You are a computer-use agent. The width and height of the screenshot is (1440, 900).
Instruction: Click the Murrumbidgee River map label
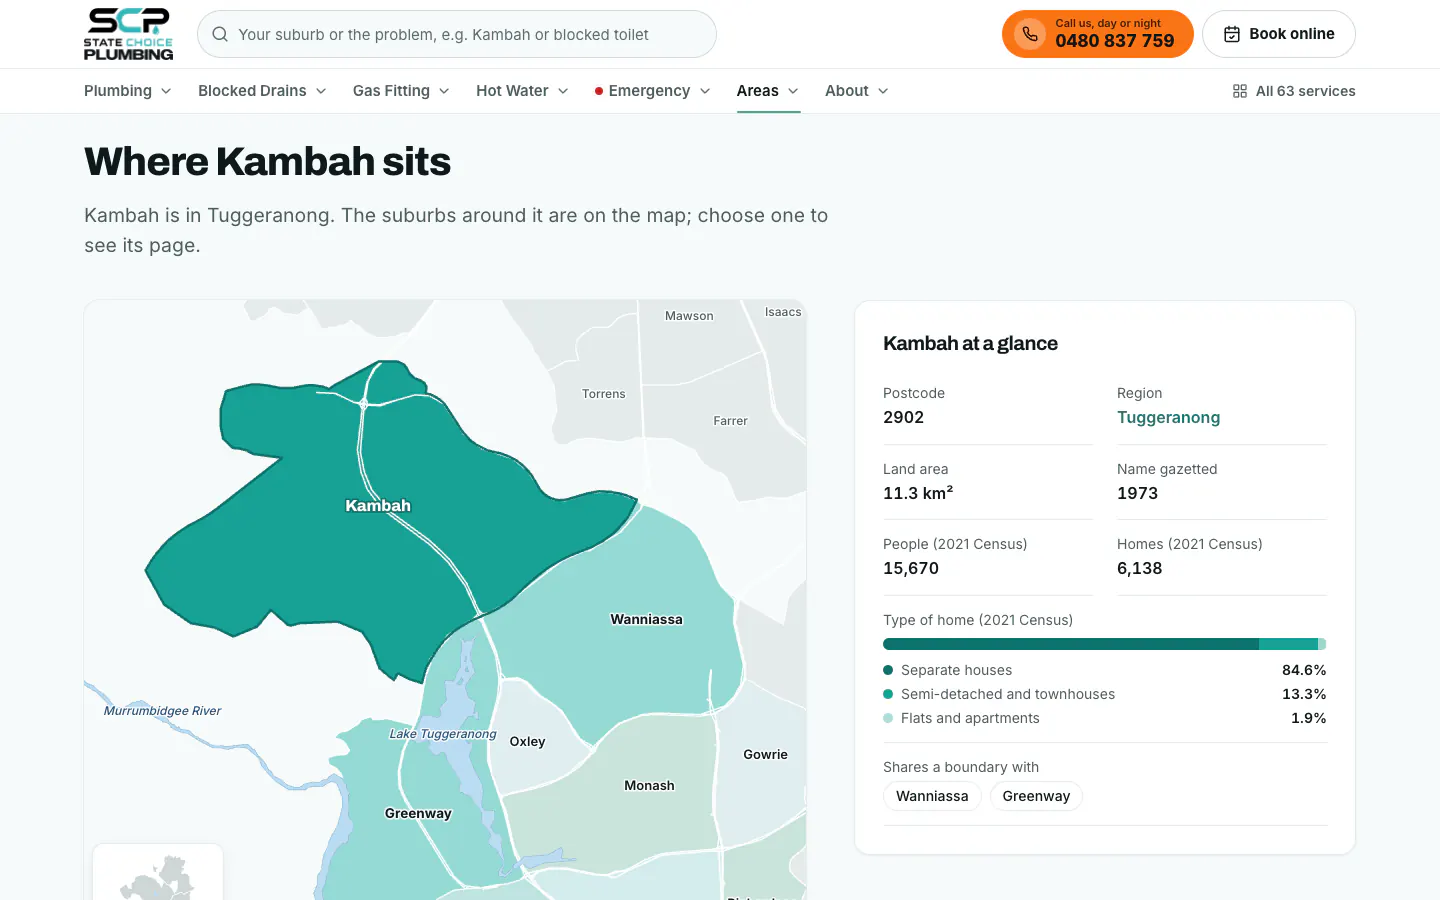click(x=162, y=710)
